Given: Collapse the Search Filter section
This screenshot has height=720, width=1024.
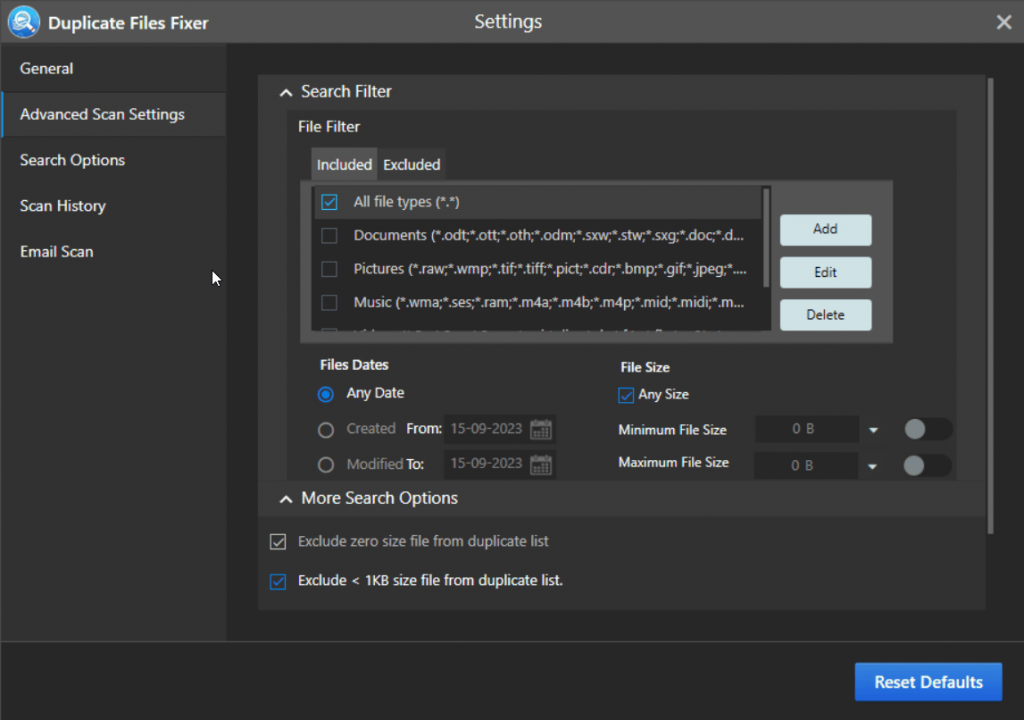Looking at the screenshot, I should pos(286,91).
